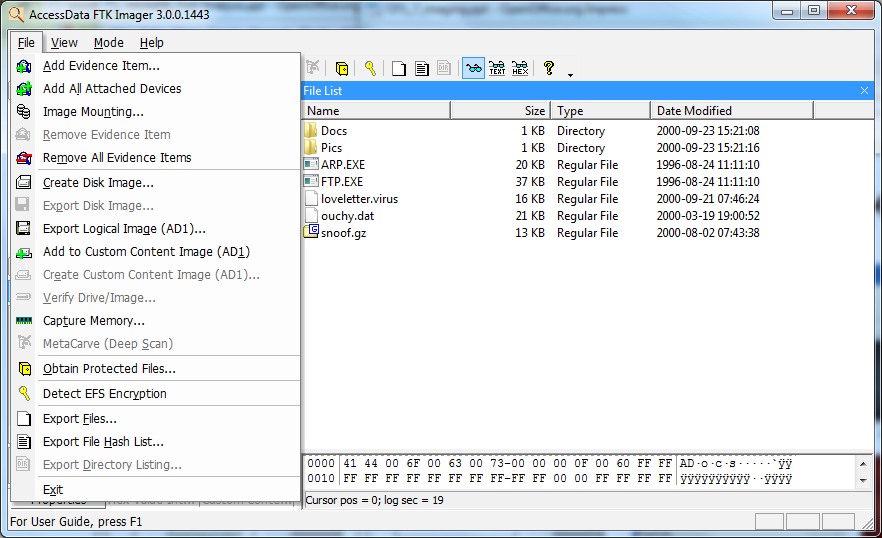This screenshot has width=882, height=538.
Task: Click the 37 KB size cell
Action: pyautogui.click(x=530, y=182)
